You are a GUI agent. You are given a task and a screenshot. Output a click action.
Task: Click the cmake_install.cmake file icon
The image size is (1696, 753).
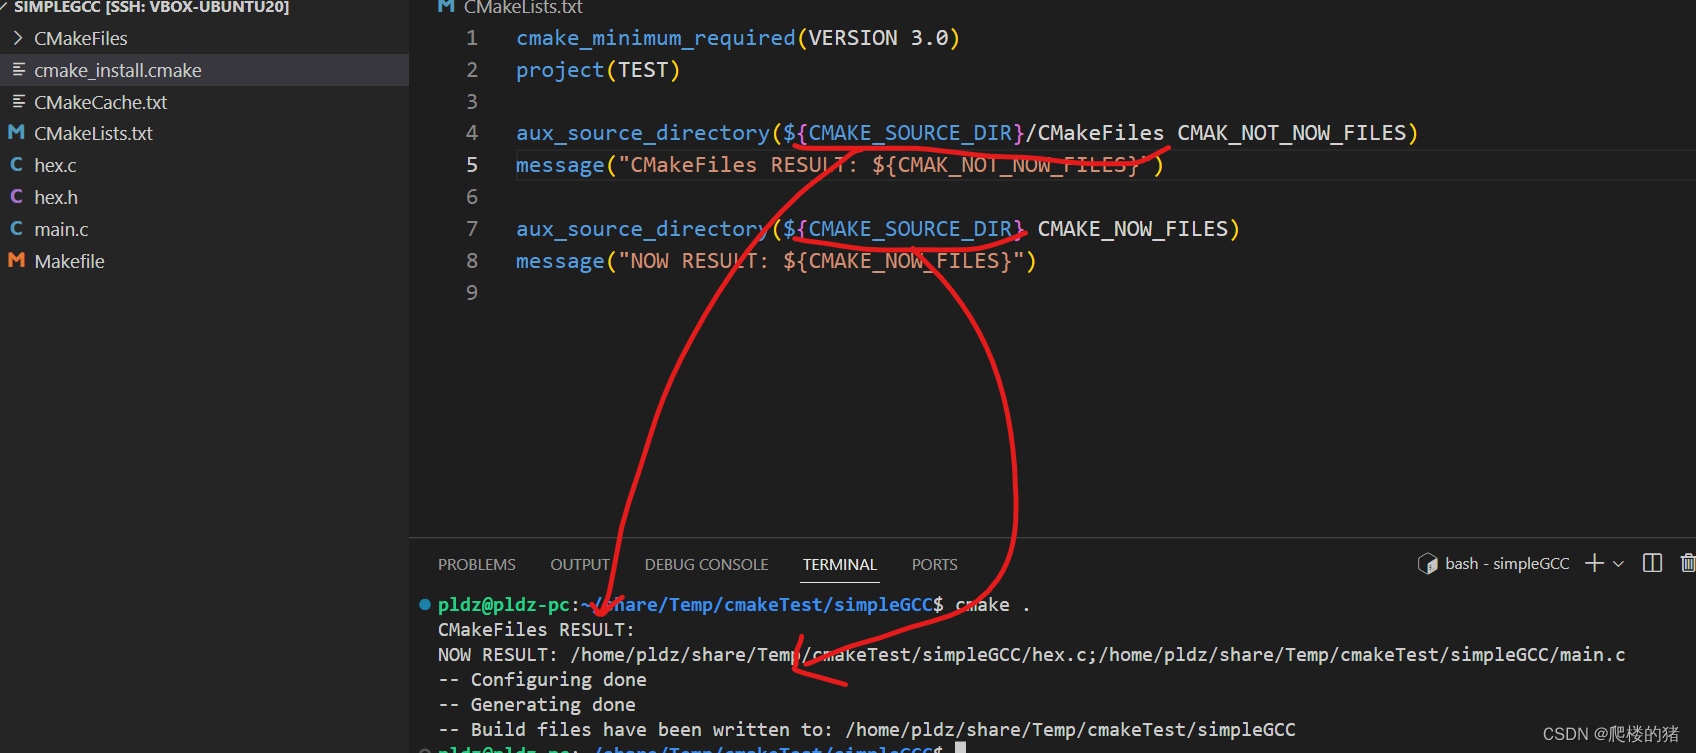click(x=18, y=70)
